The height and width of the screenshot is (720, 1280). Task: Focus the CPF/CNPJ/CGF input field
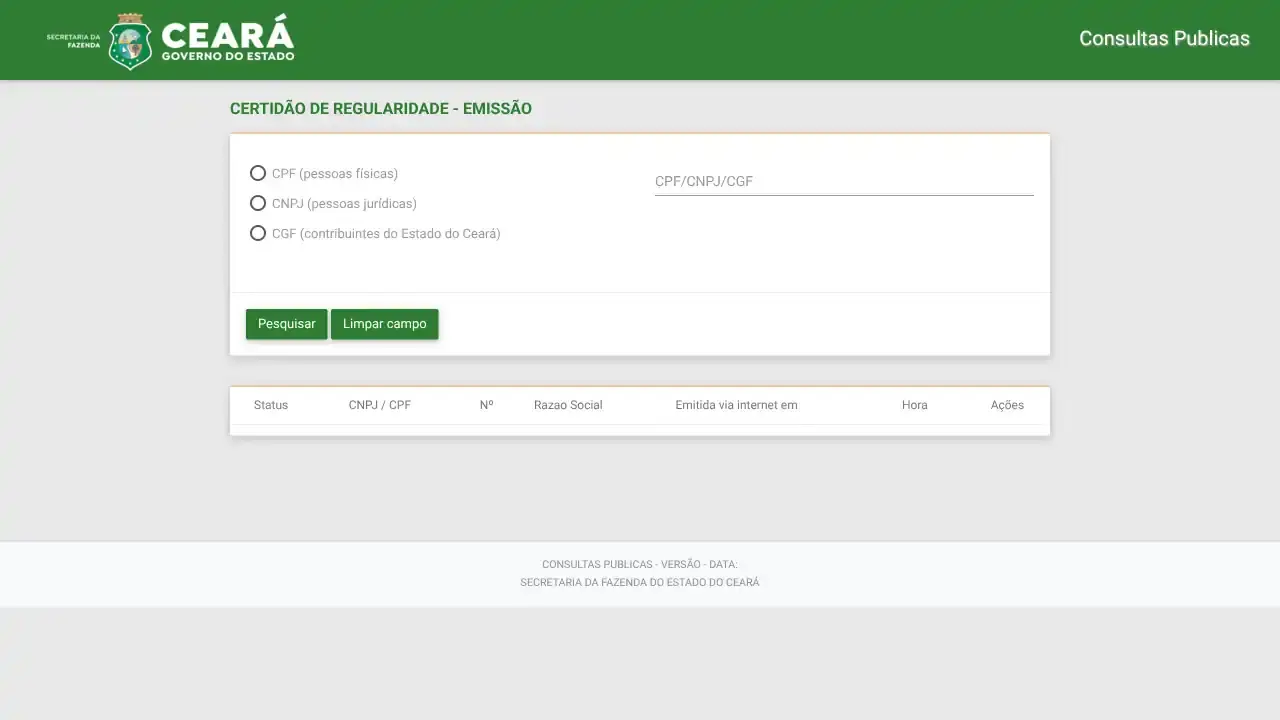click(x=843, y=181)
